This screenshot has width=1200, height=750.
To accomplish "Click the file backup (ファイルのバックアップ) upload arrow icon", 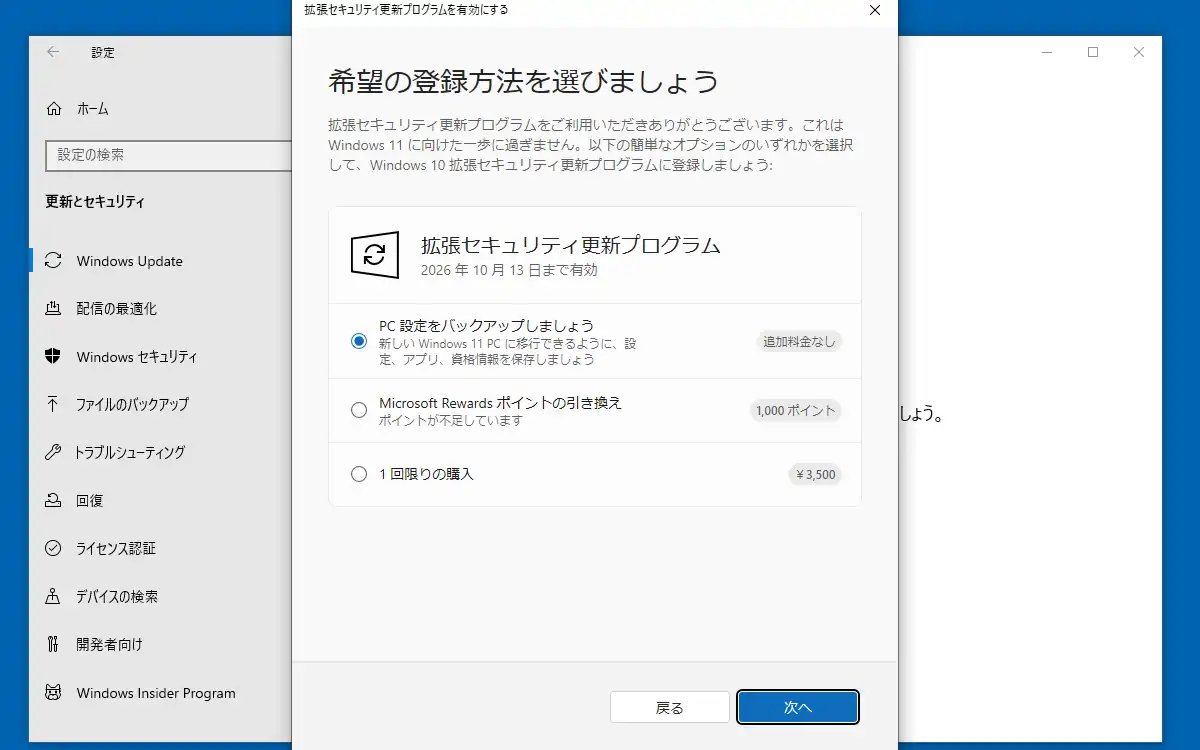I will pyautogui.click(x=54, y=404).
